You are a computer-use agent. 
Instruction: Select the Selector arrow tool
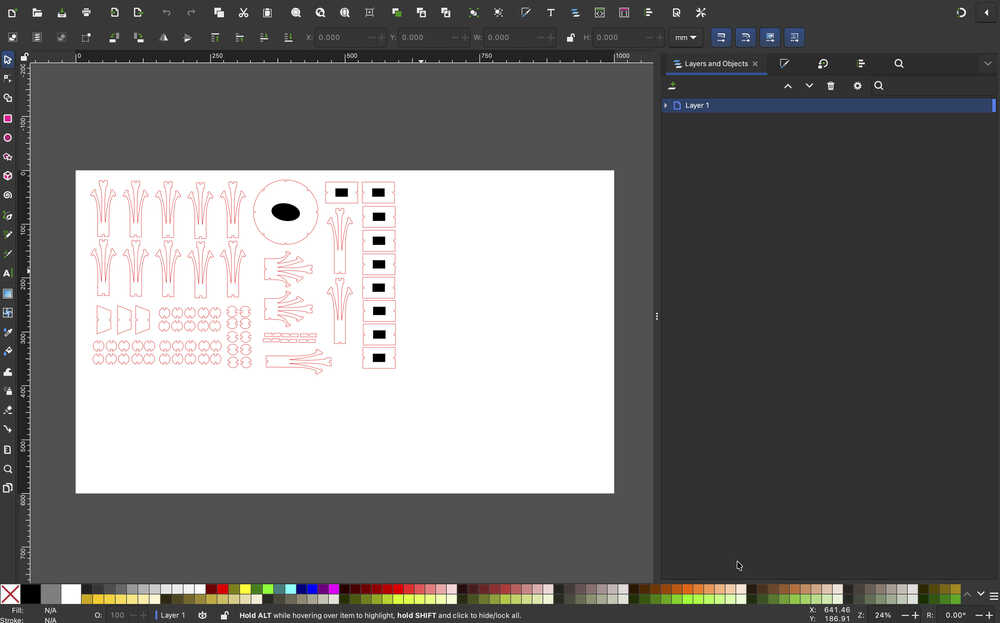[x=8, y=60]
